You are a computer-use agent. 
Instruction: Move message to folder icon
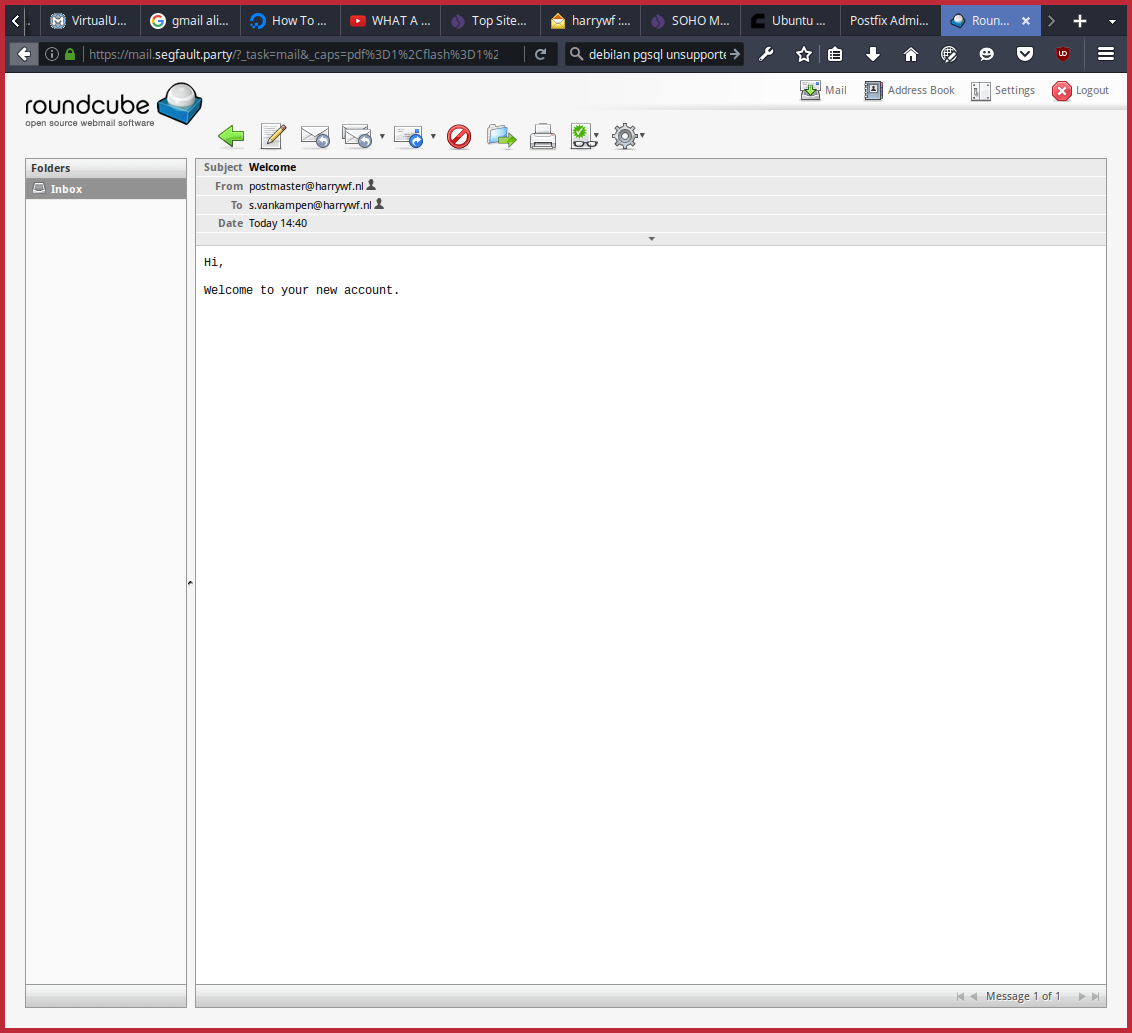click(x=501, y=137)
